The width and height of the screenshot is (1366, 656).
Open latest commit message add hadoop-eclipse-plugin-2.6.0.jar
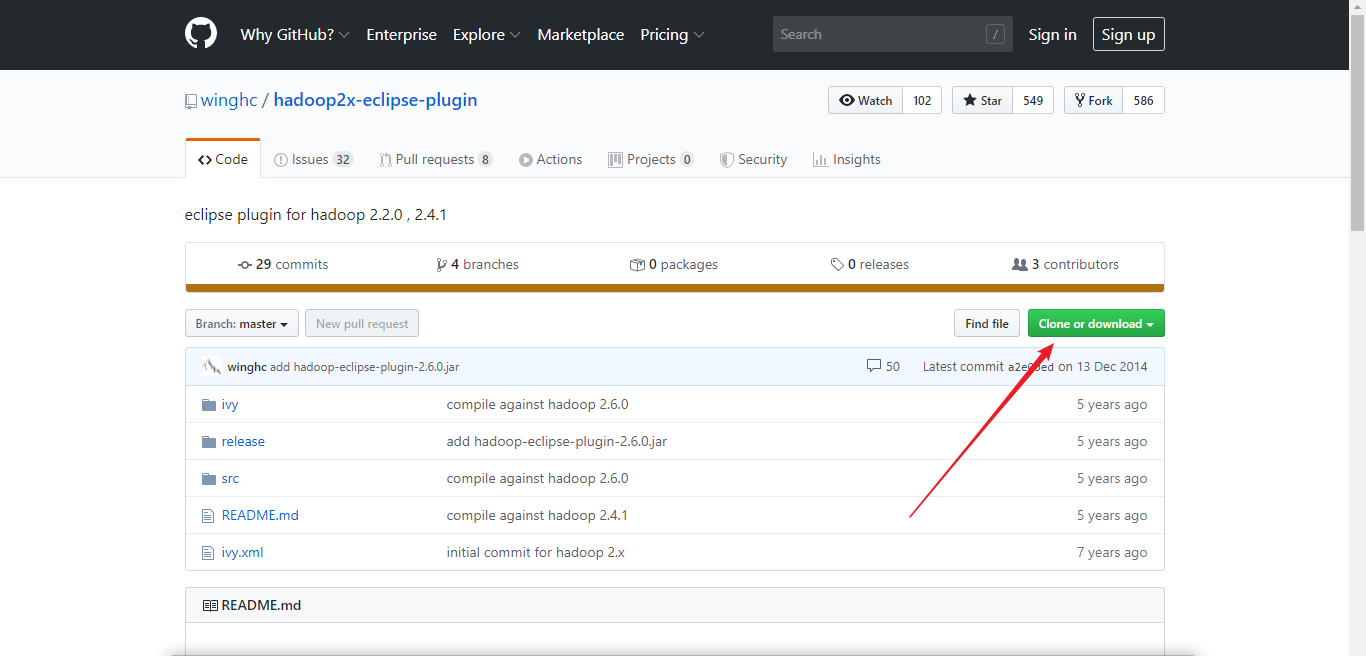coord(365,367)
